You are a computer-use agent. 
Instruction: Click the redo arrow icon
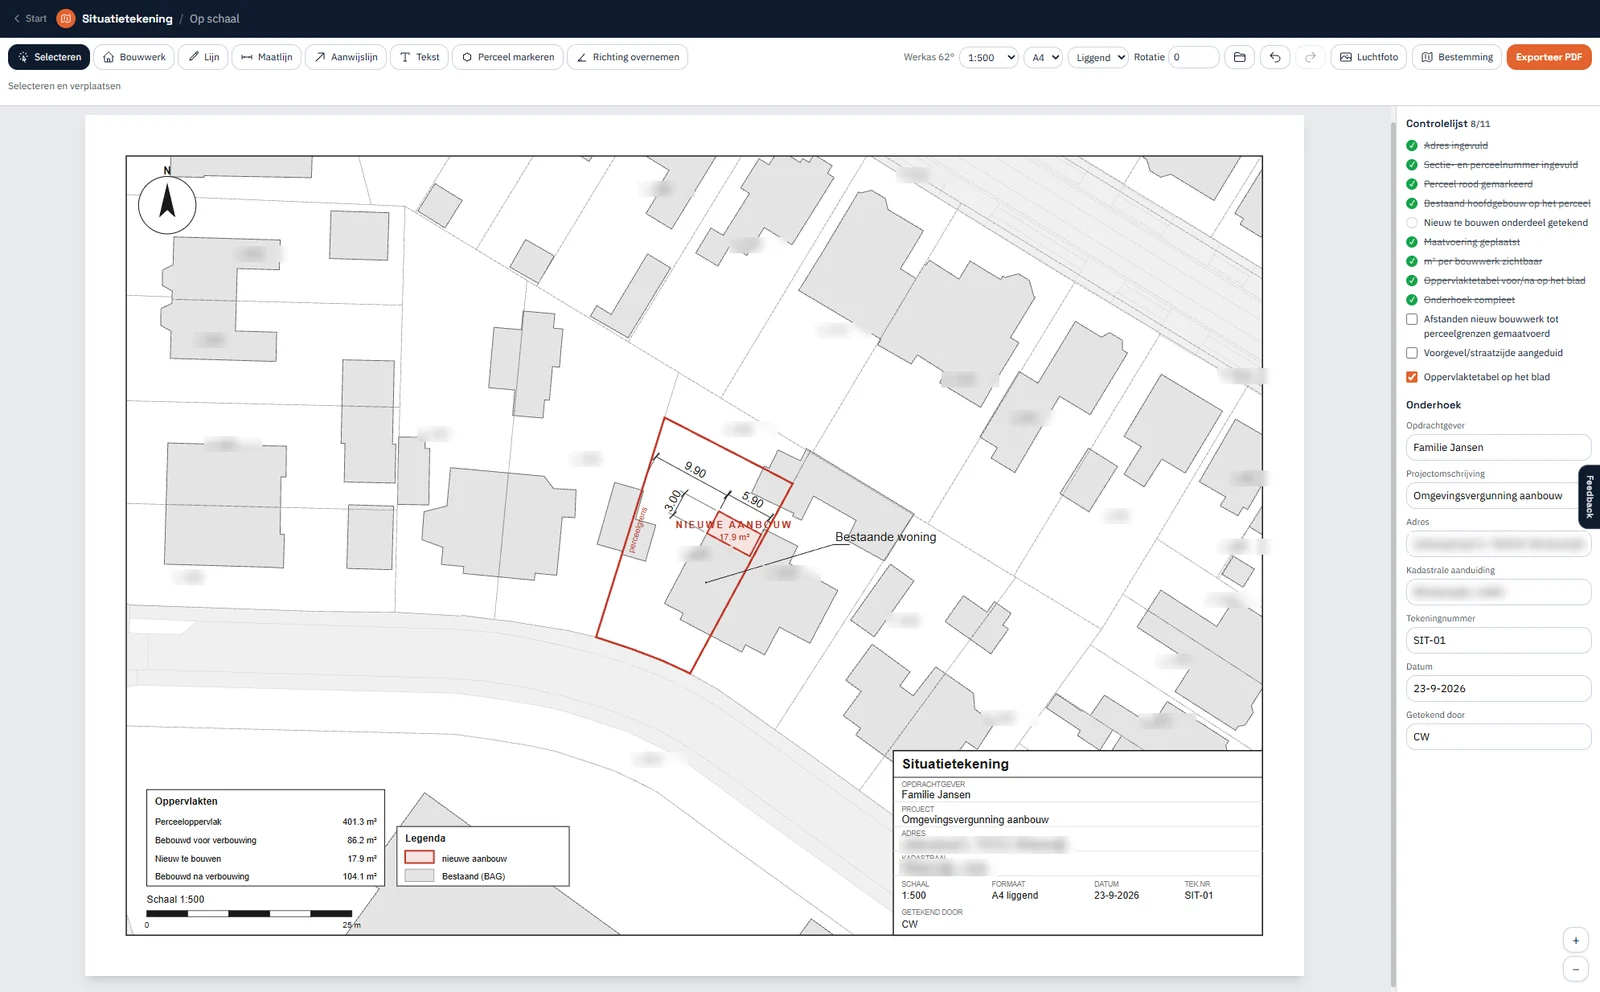pyautogui.click(x=1310, y=57)
